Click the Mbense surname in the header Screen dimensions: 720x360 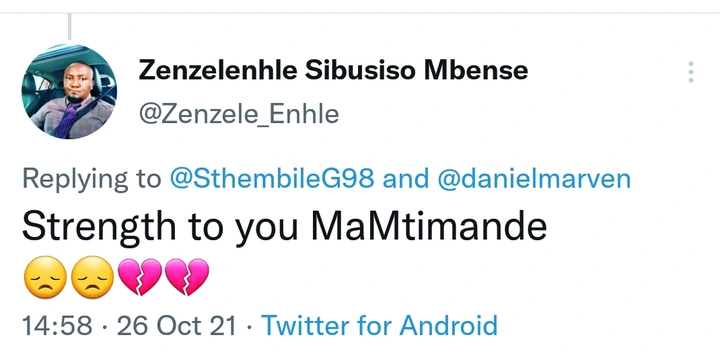click(476, 71)
